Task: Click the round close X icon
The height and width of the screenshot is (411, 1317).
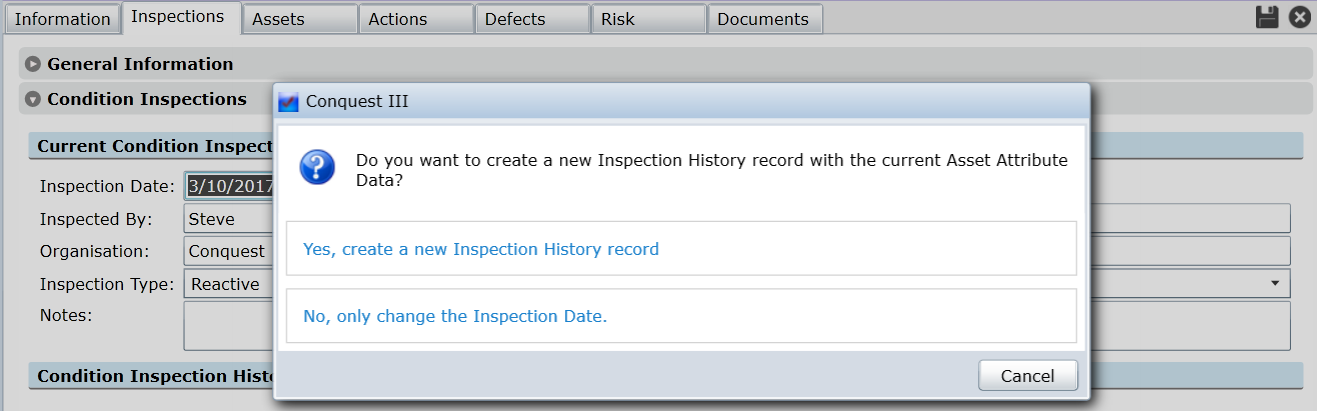Action: [x=1299, y=16]
